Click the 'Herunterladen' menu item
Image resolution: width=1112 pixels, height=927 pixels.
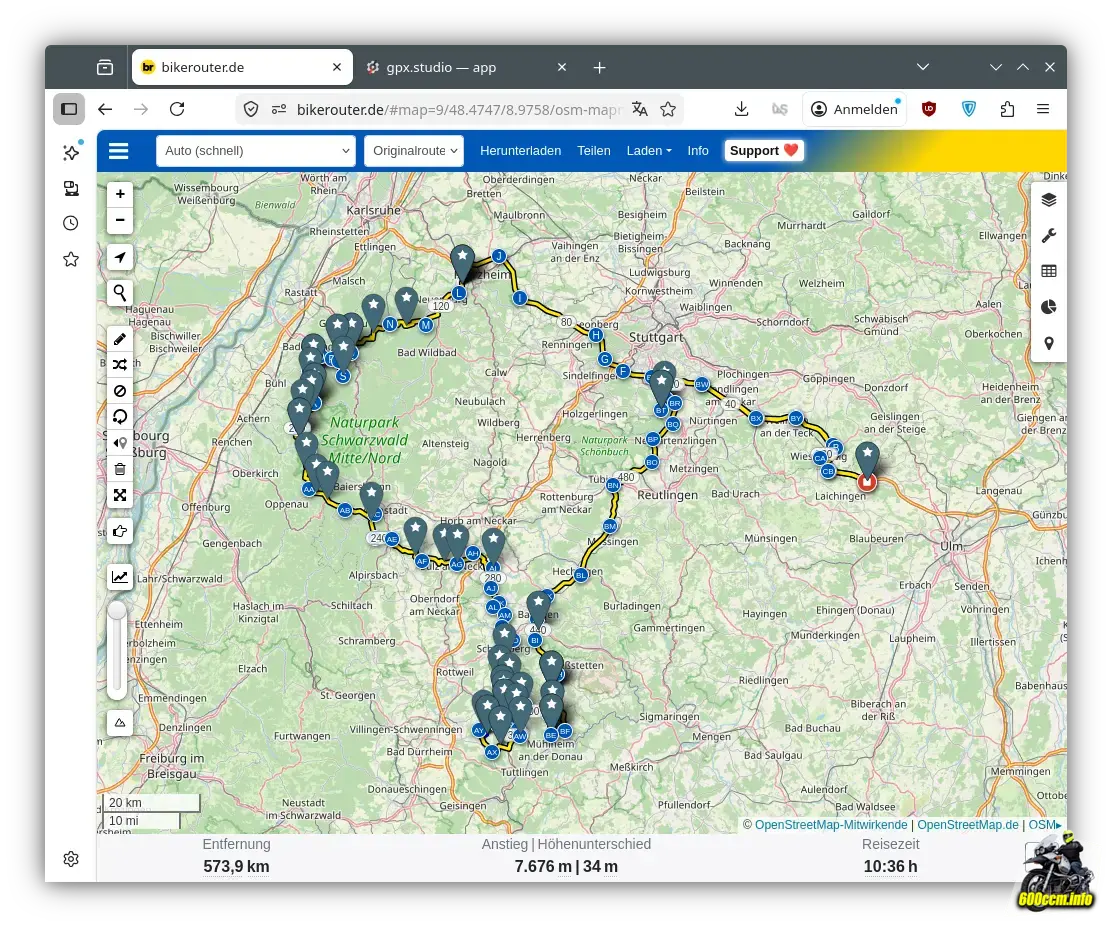pyautogui.click(x=520, y=151)
